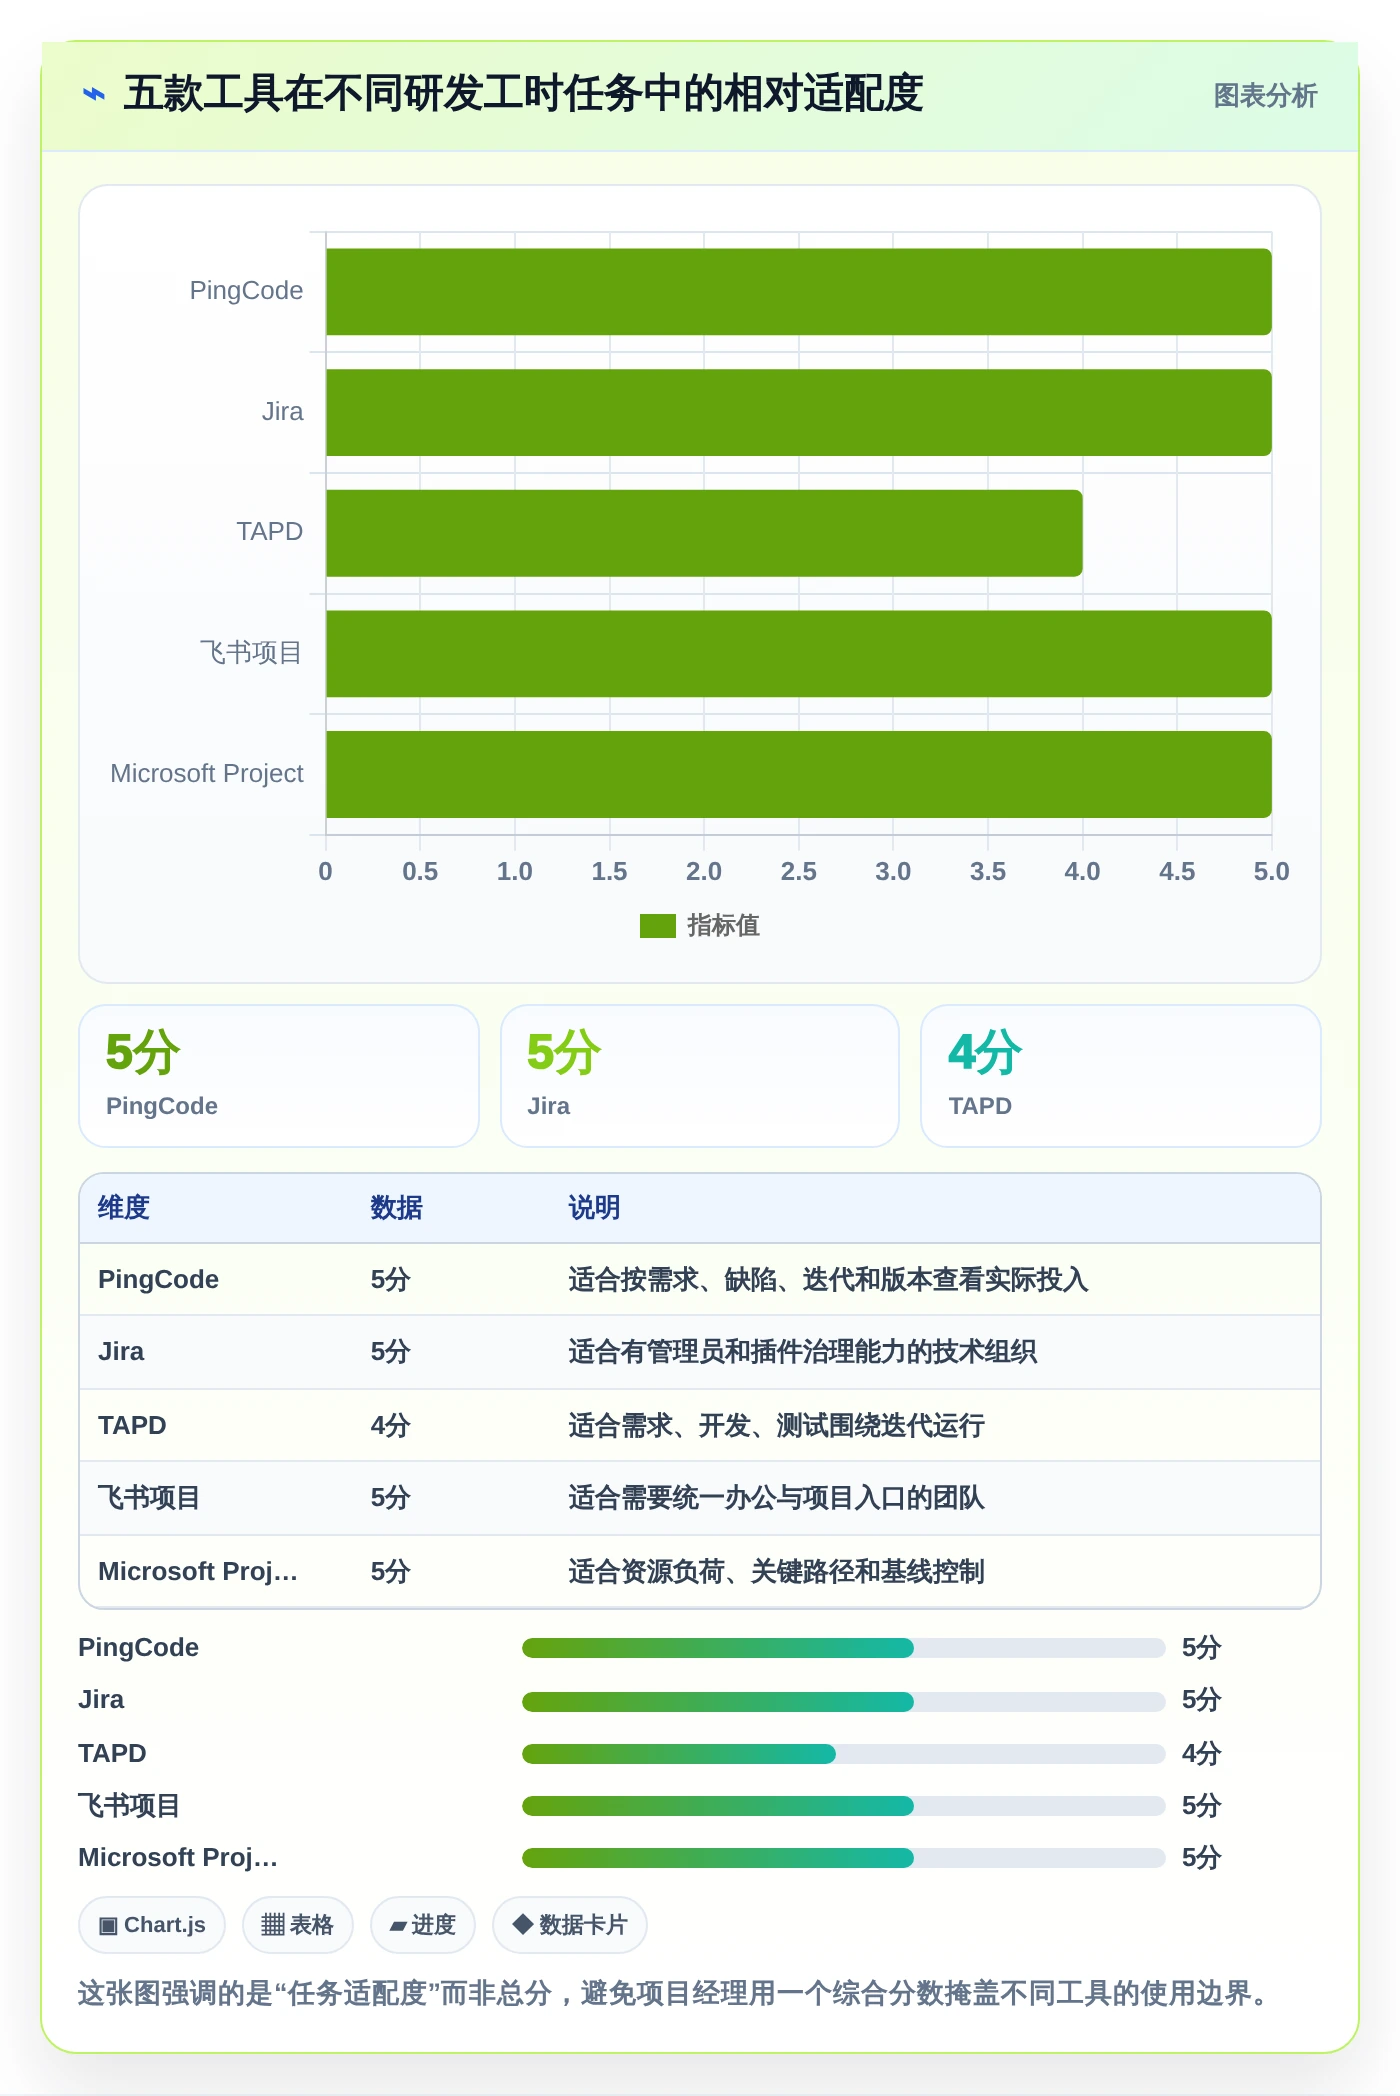Click the 图表分析 label in the header

pyautogui.click(x=1265, y=96)
